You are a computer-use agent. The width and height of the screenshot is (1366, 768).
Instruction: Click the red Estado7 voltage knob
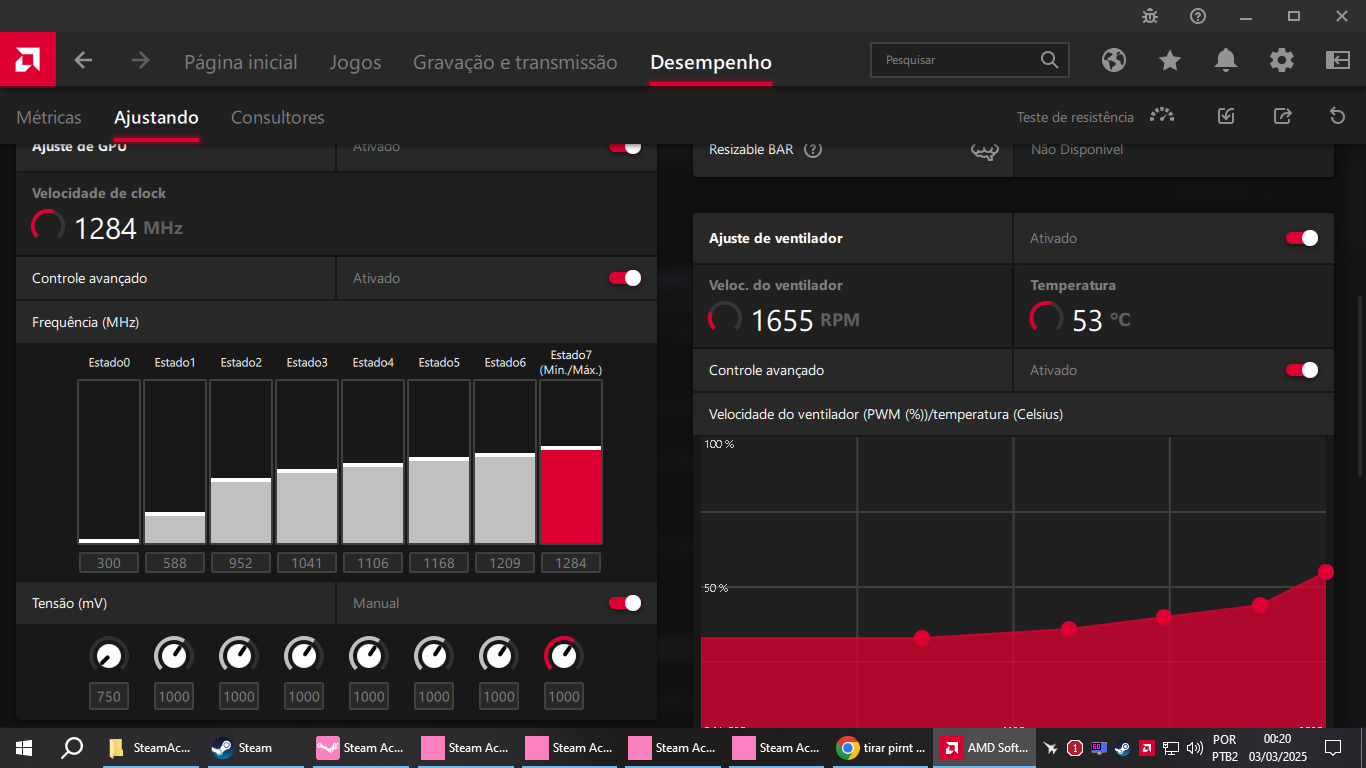click(x=564, y=656)
